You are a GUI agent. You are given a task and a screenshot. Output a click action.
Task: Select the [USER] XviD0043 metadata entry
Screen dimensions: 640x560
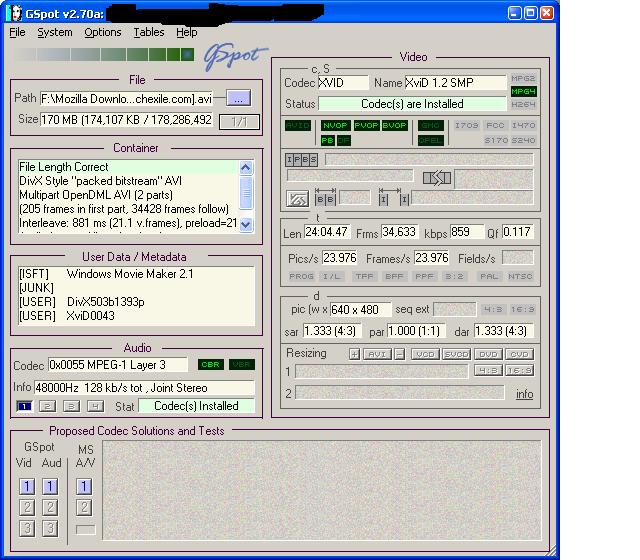(x=136, y=316)
